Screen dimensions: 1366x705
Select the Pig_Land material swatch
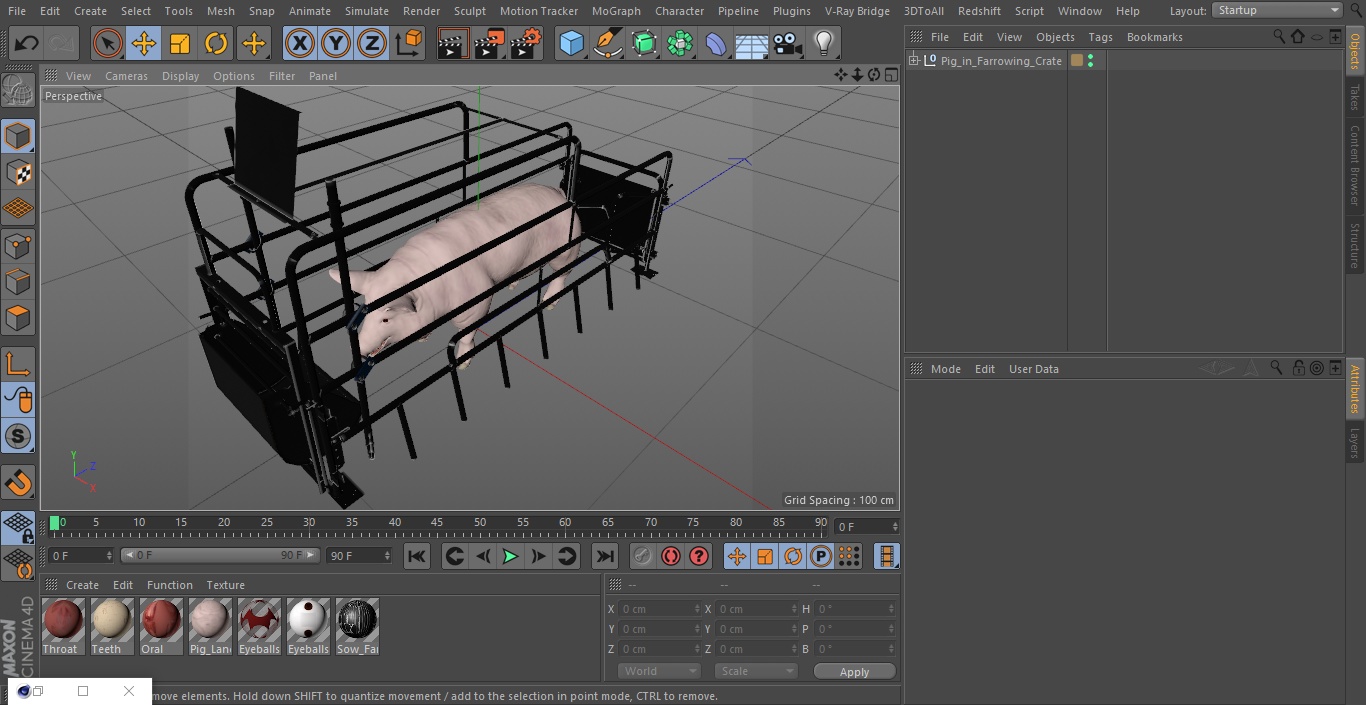point(210,627)
